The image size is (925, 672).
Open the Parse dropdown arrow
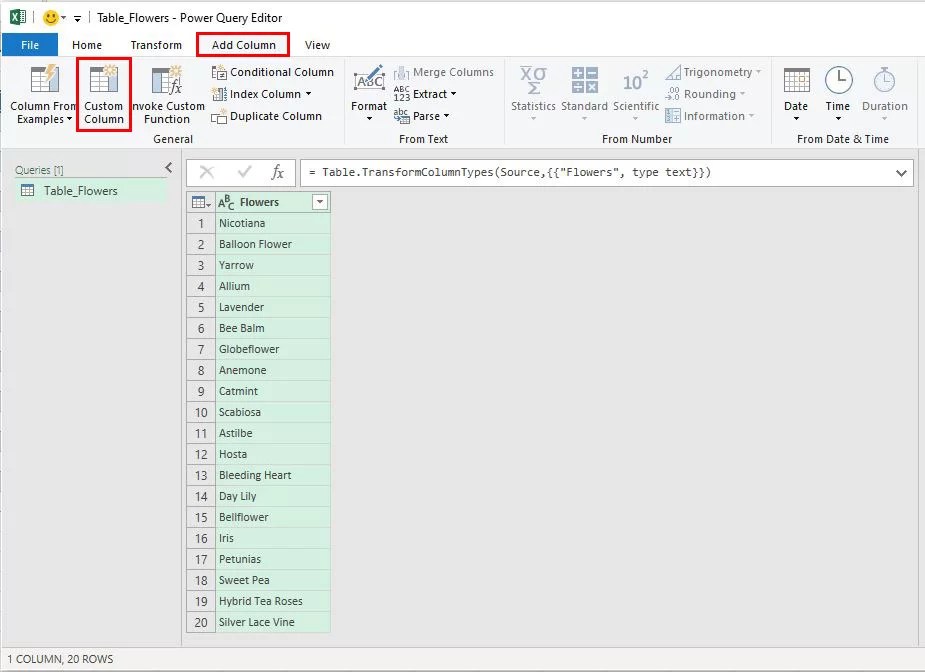point(447,116)
